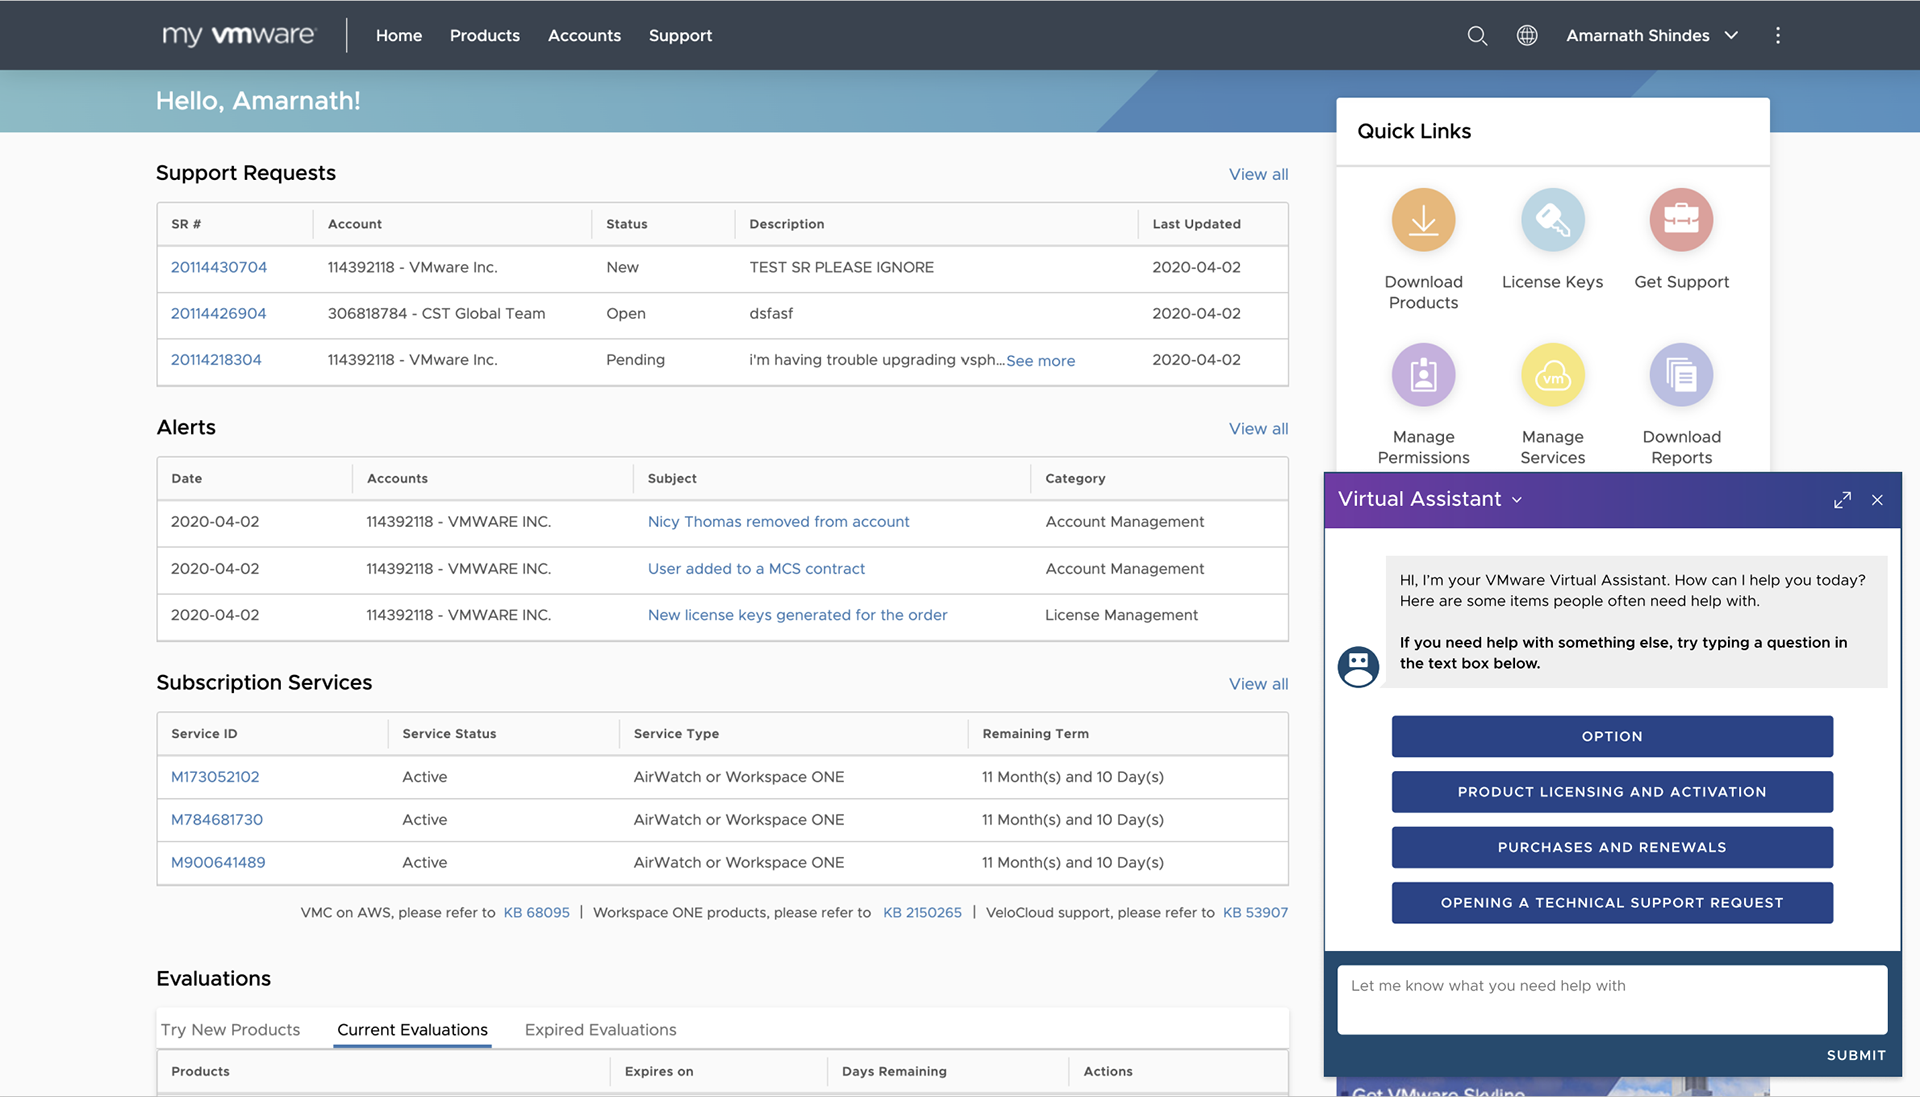Expand the Amarnath Shindes user dropdown
Screen dimensions: 1920x1097
(x=1652, y=36)
